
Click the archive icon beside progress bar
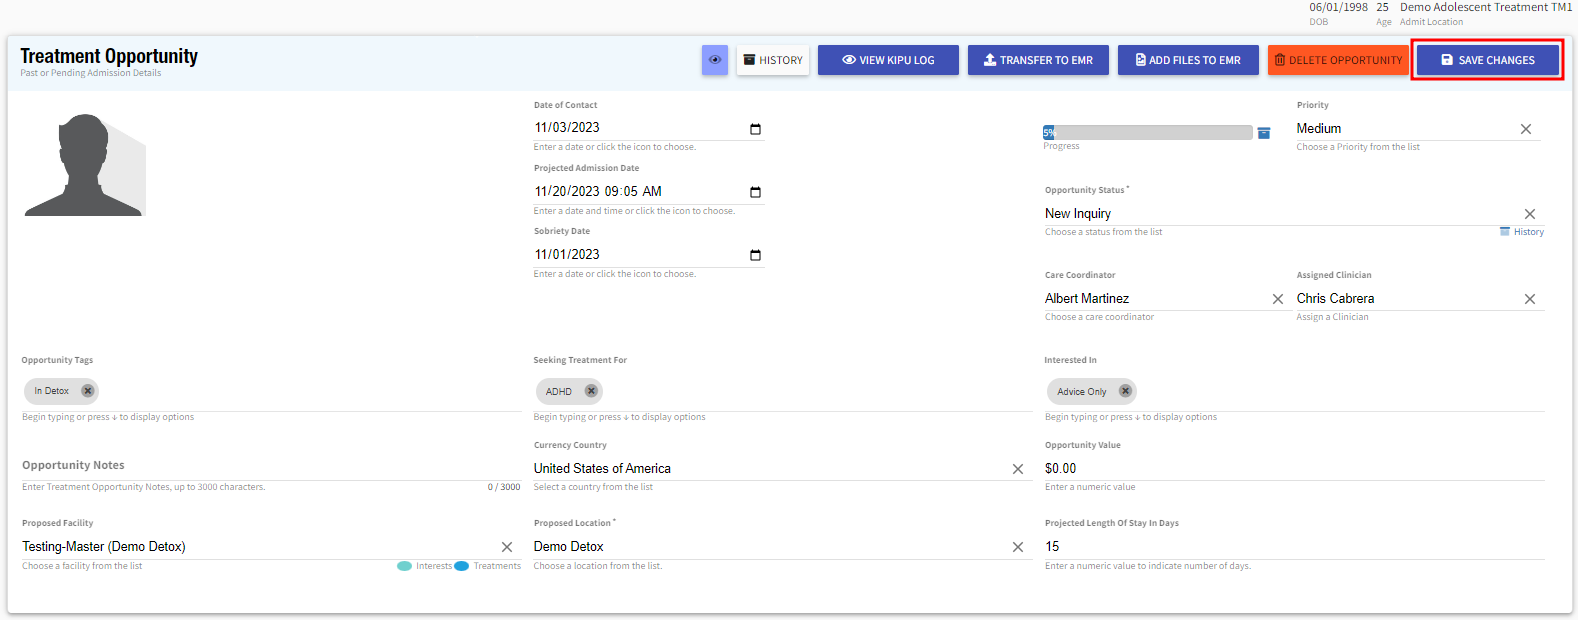(x=1264, y=133)
